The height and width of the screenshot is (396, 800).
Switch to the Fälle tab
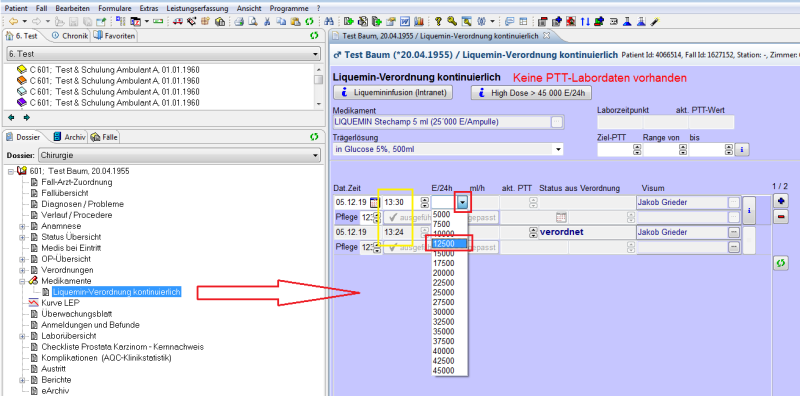click(105, 137)
